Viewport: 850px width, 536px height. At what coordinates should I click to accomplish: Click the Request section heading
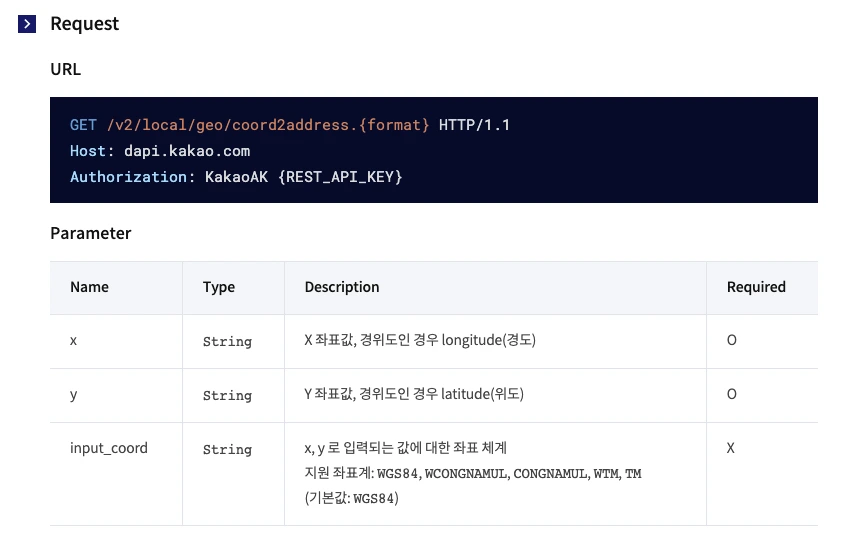point(84,24)
